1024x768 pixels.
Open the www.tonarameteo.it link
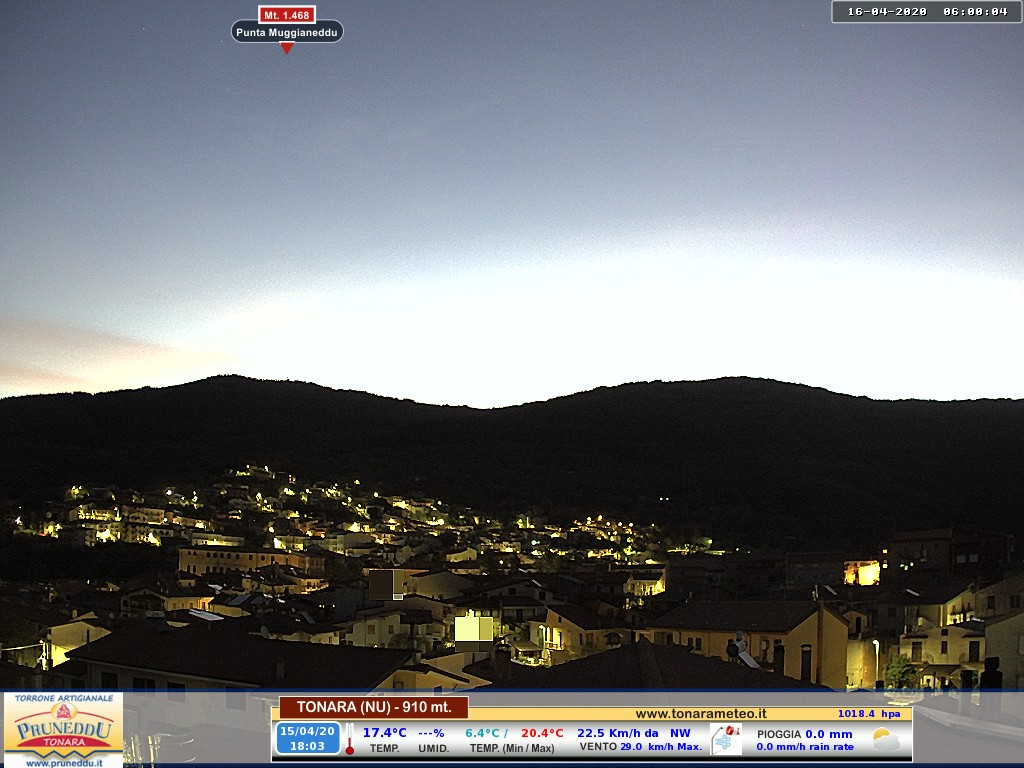[701, 714]
